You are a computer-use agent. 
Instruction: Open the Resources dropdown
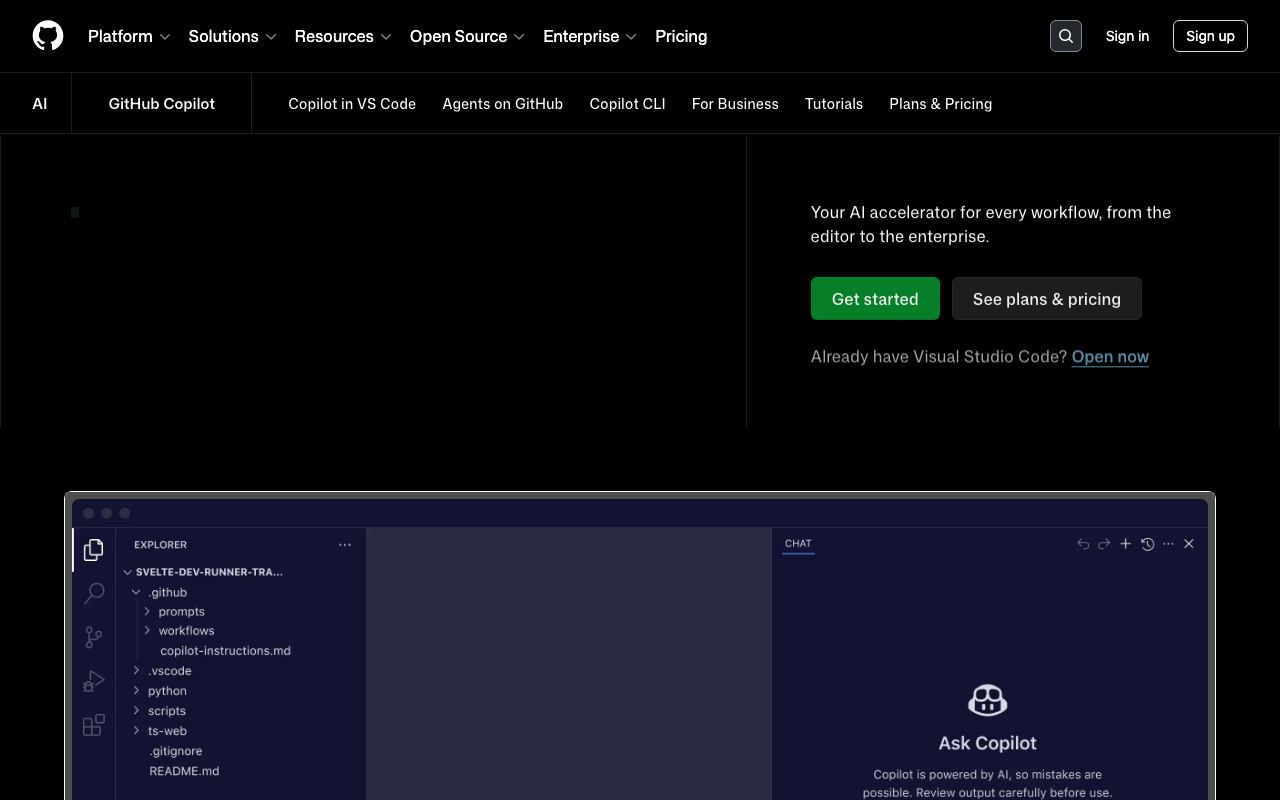pyautogui.click(x=343, y=36)
